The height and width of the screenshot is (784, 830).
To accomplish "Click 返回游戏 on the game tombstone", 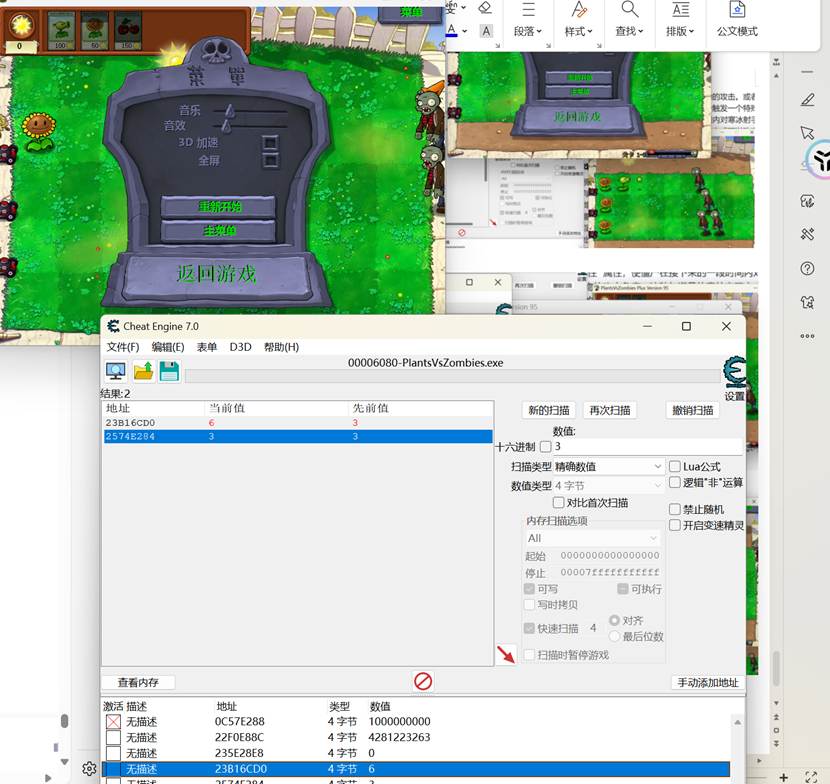I will [216, 274].
